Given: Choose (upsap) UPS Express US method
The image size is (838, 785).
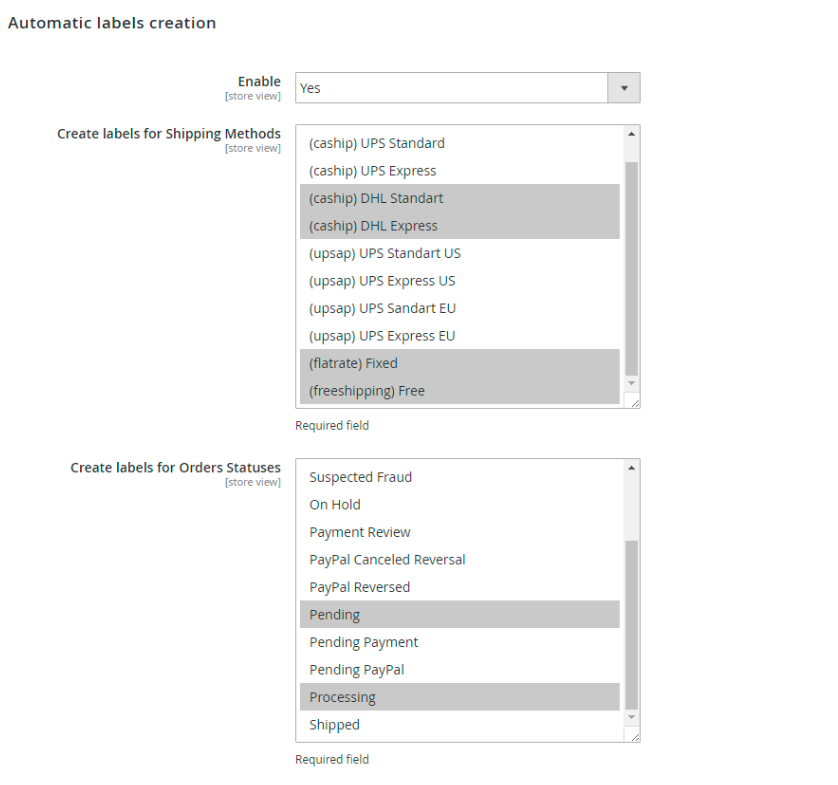Looking at the screenshot, I should pos(382,281).
